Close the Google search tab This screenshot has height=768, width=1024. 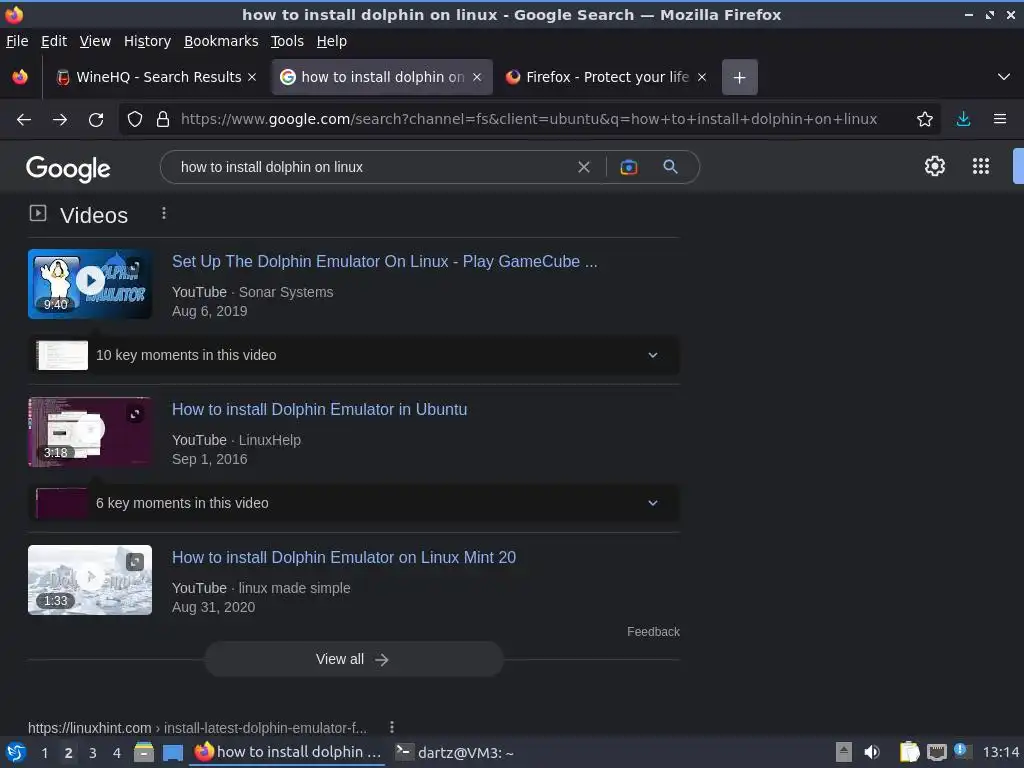[x=477, y=77]
